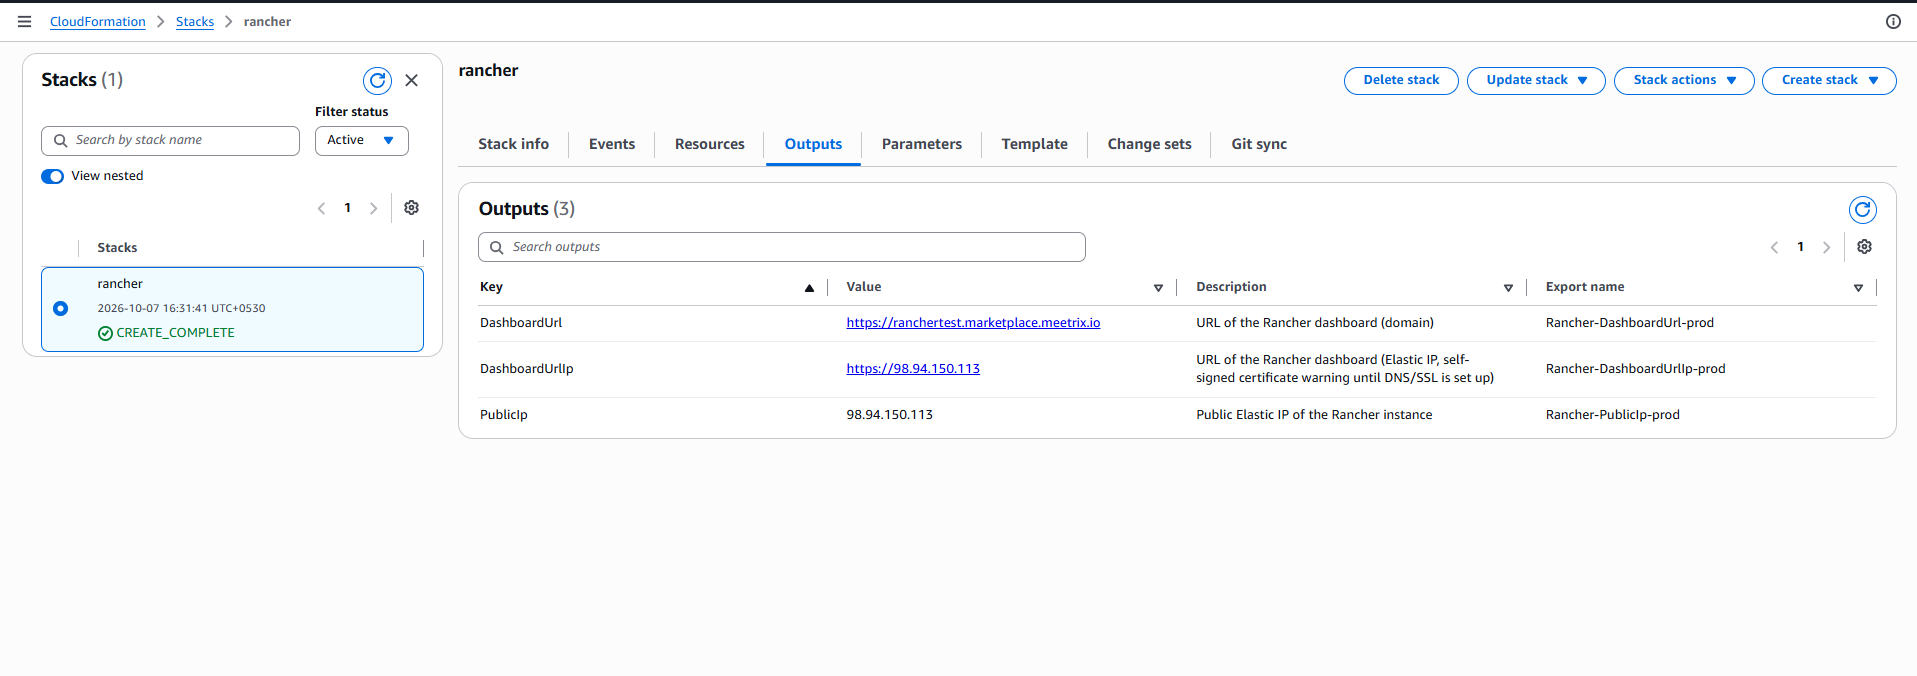Screen dimensions: 1917x676
Task: Open the Change sets tab
Action: tap(1149, 144)
